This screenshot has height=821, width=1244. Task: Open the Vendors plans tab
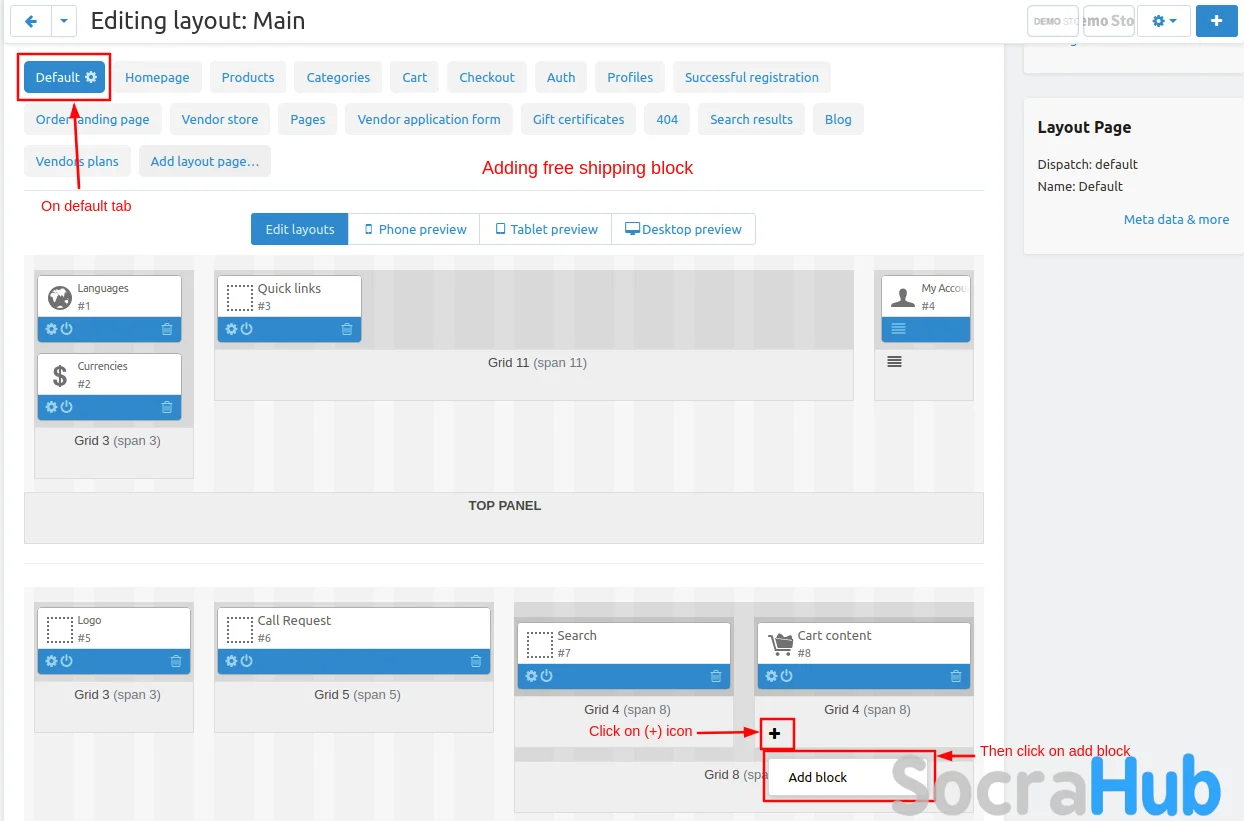point(77,161)
